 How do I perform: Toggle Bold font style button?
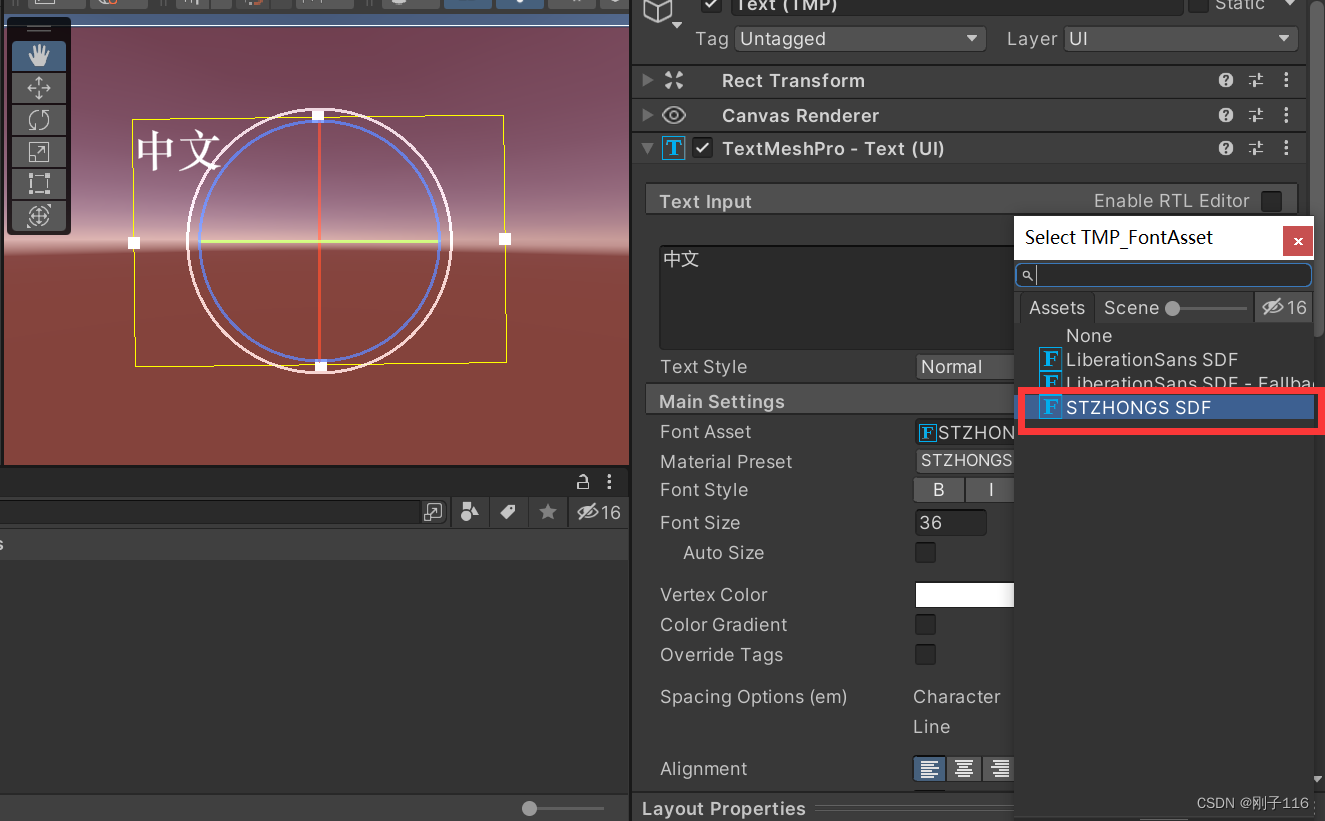pyautogui.click(x=939, y=490)
